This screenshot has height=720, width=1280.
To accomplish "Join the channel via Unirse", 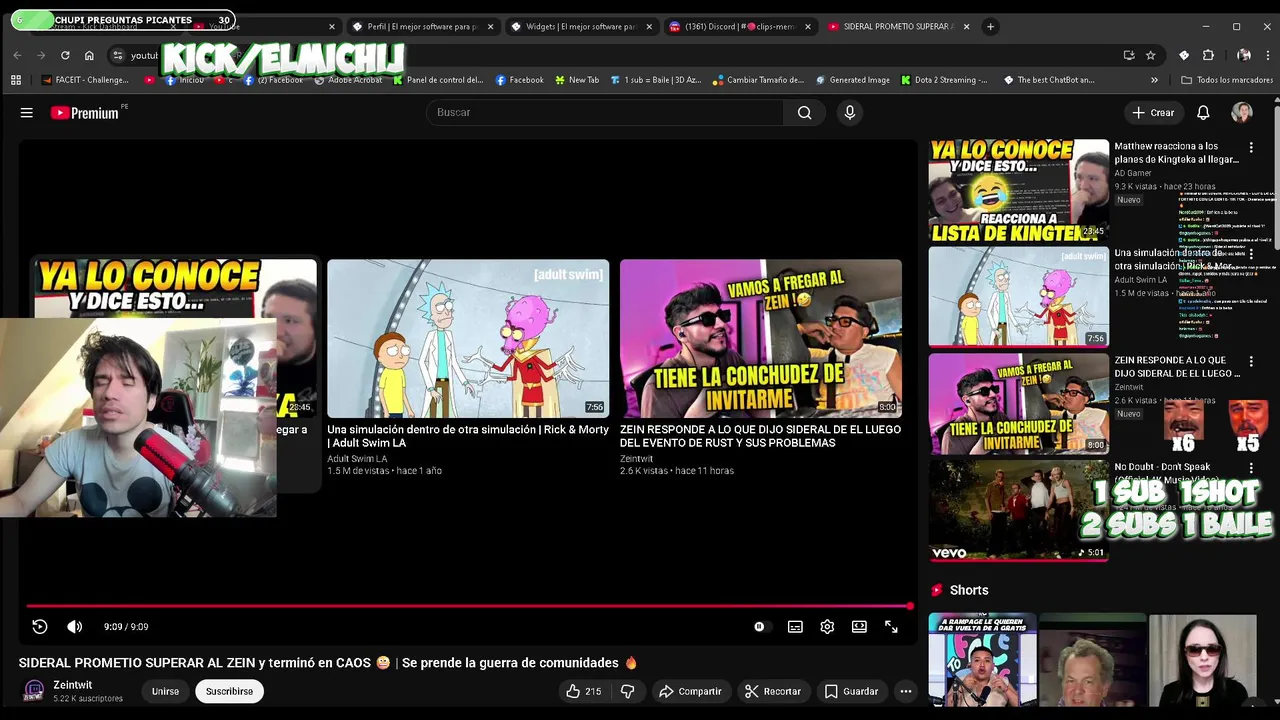I will click(x=165, y=691).
